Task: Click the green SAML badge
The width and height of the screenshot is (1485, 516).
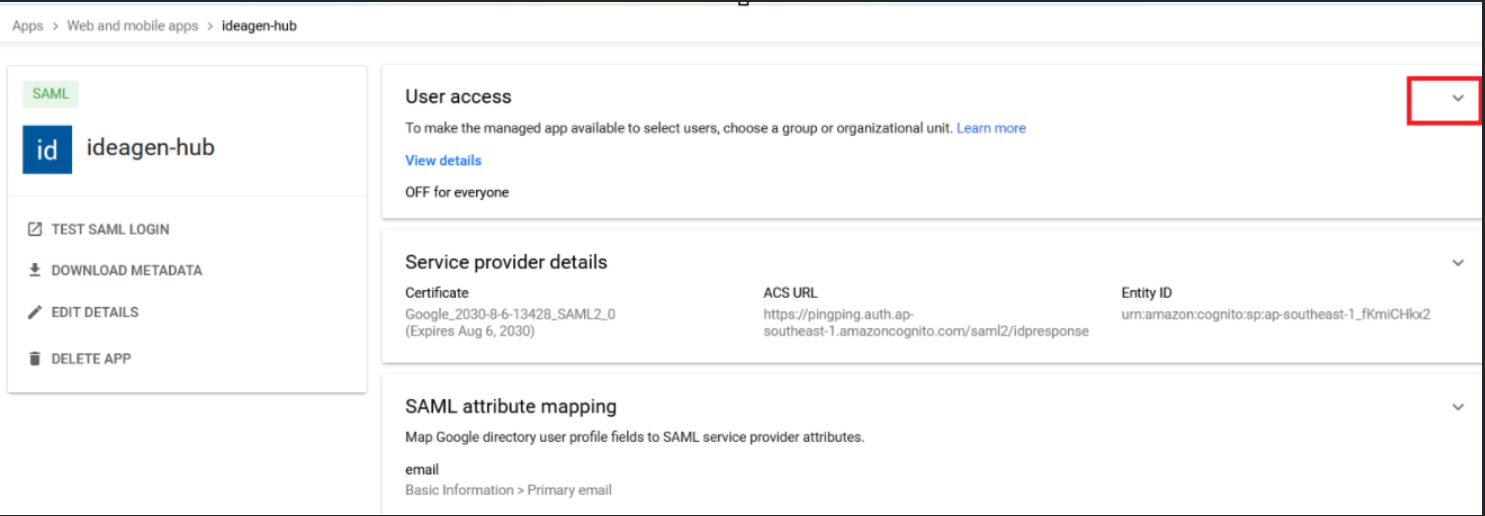Action: [x=51, y=94]
